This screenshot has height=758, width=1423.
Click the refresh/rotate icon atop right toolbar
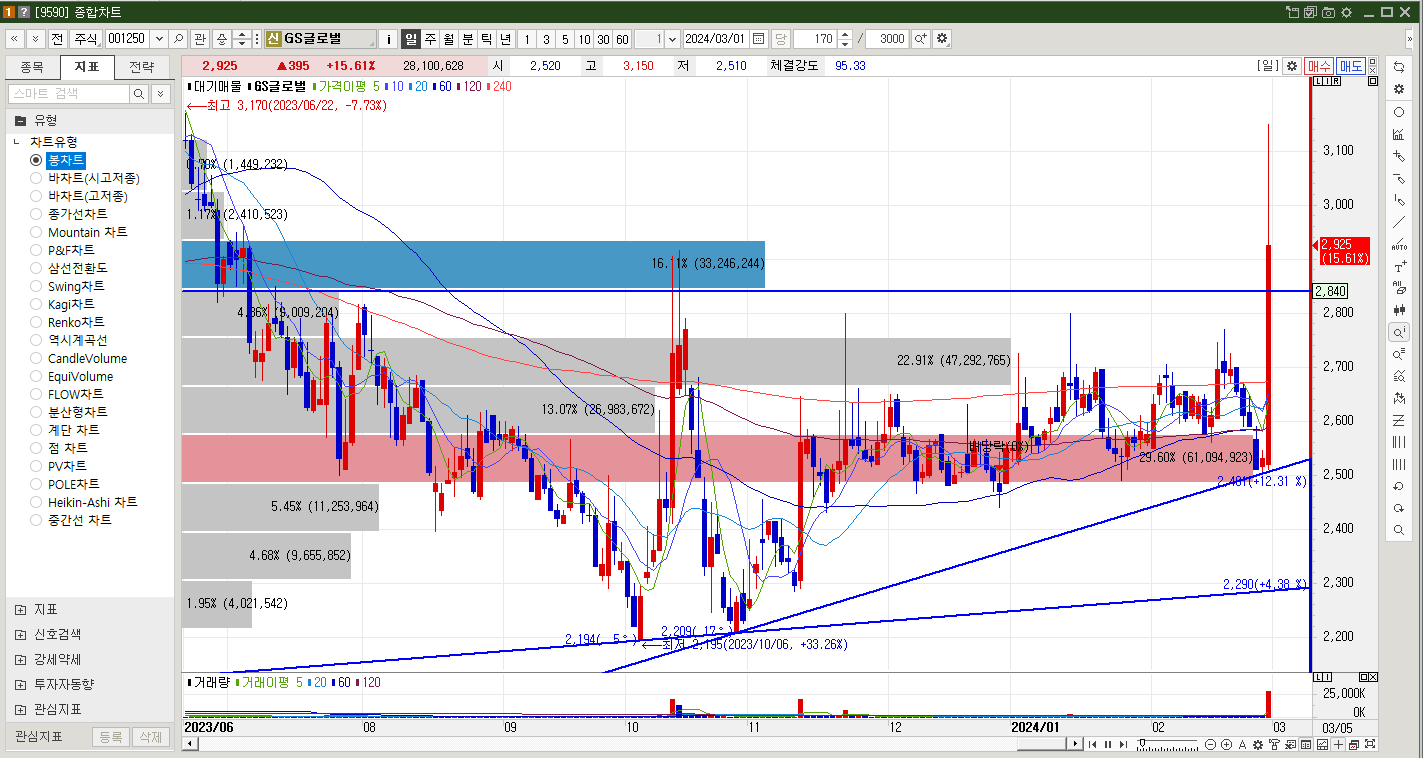tap(1399, 66)
